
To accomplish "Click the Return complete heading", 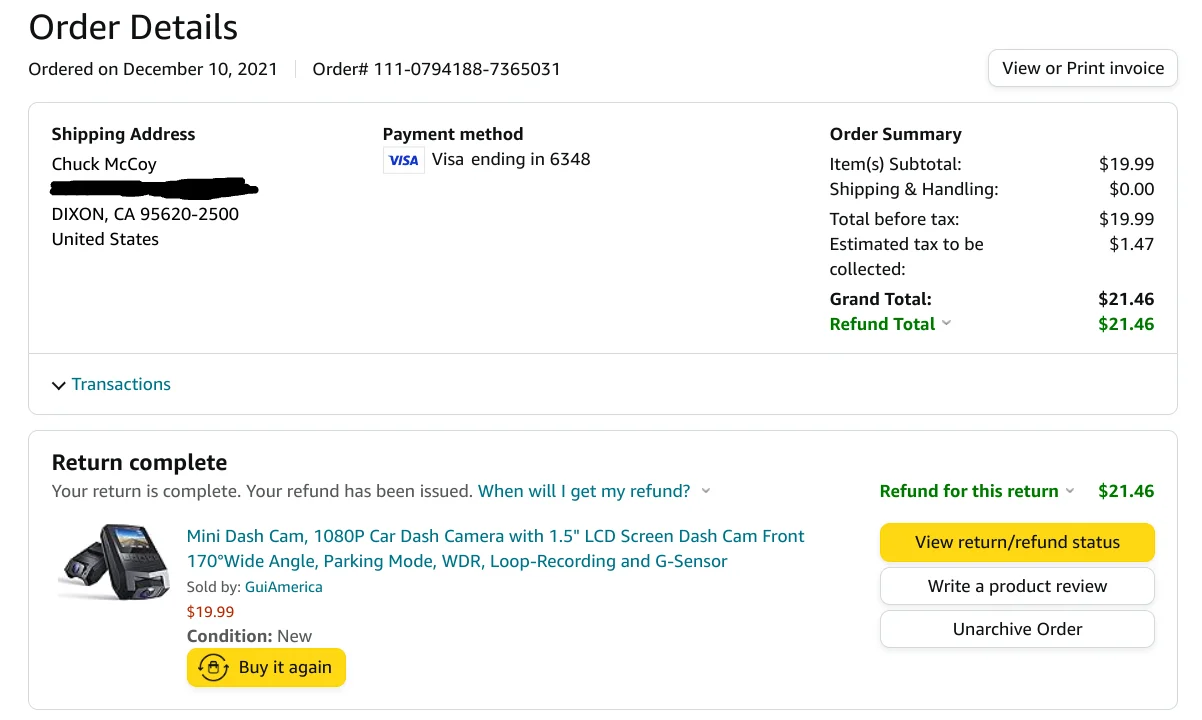I will pos(140,462).
